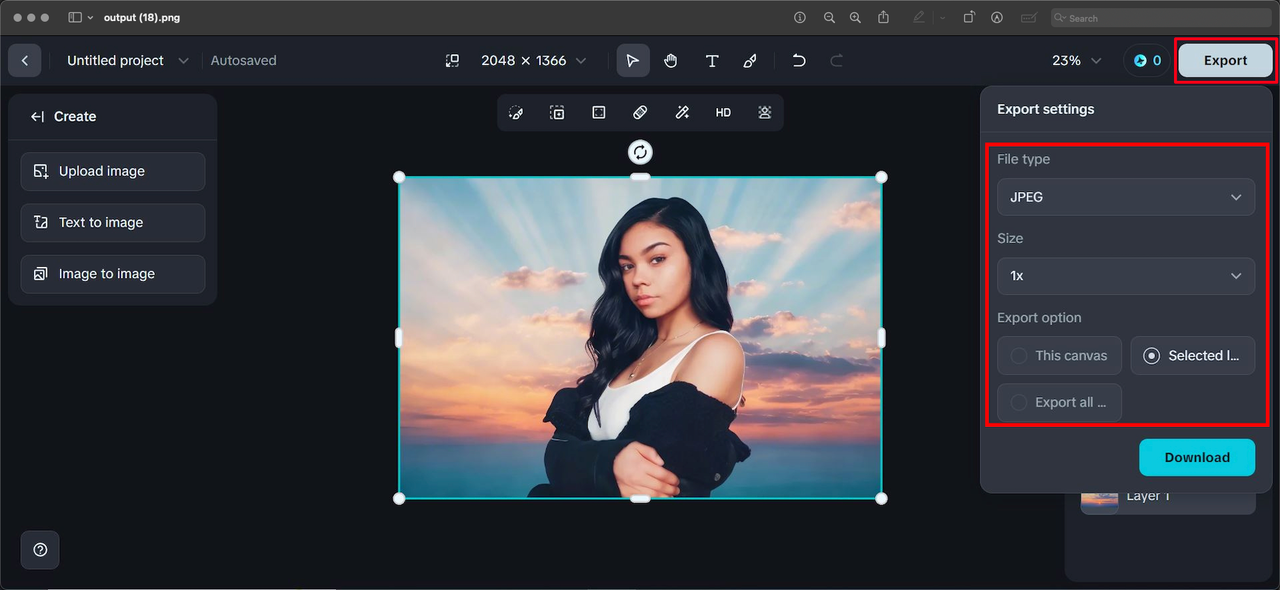Open the Untitled project name chevron
This screenshot has height=590, width=1280.
[x=183, y=60]
